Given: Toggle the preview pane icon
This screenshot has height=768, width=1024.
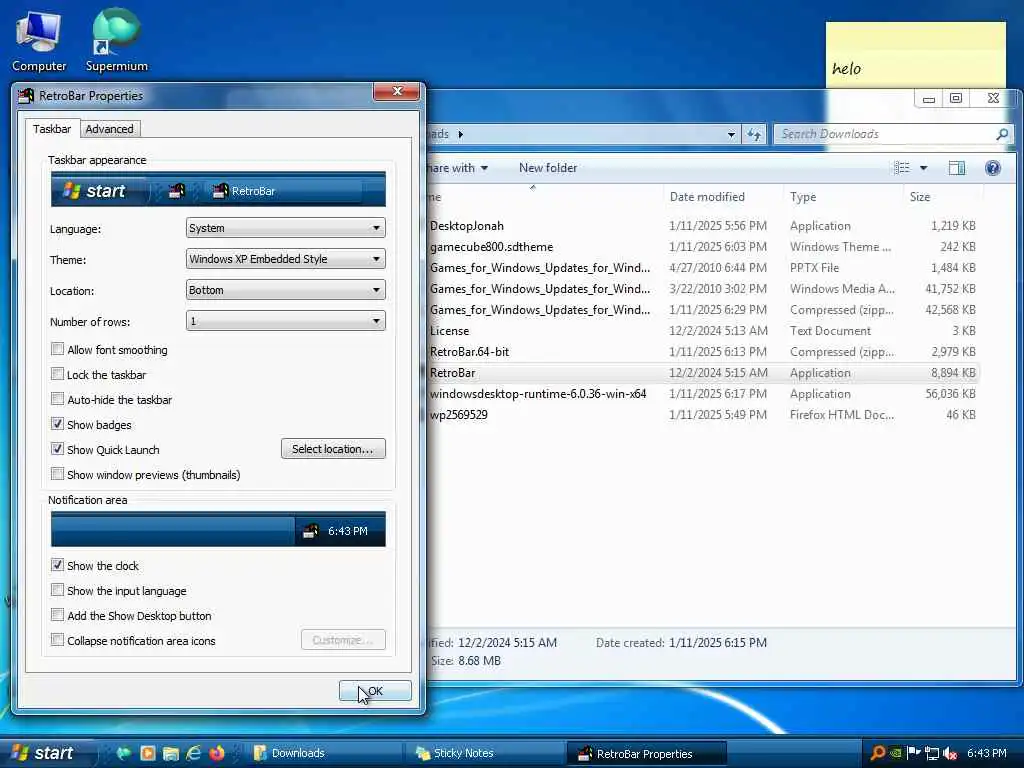Looking at the screenshot, I should [x=957, y=168].
